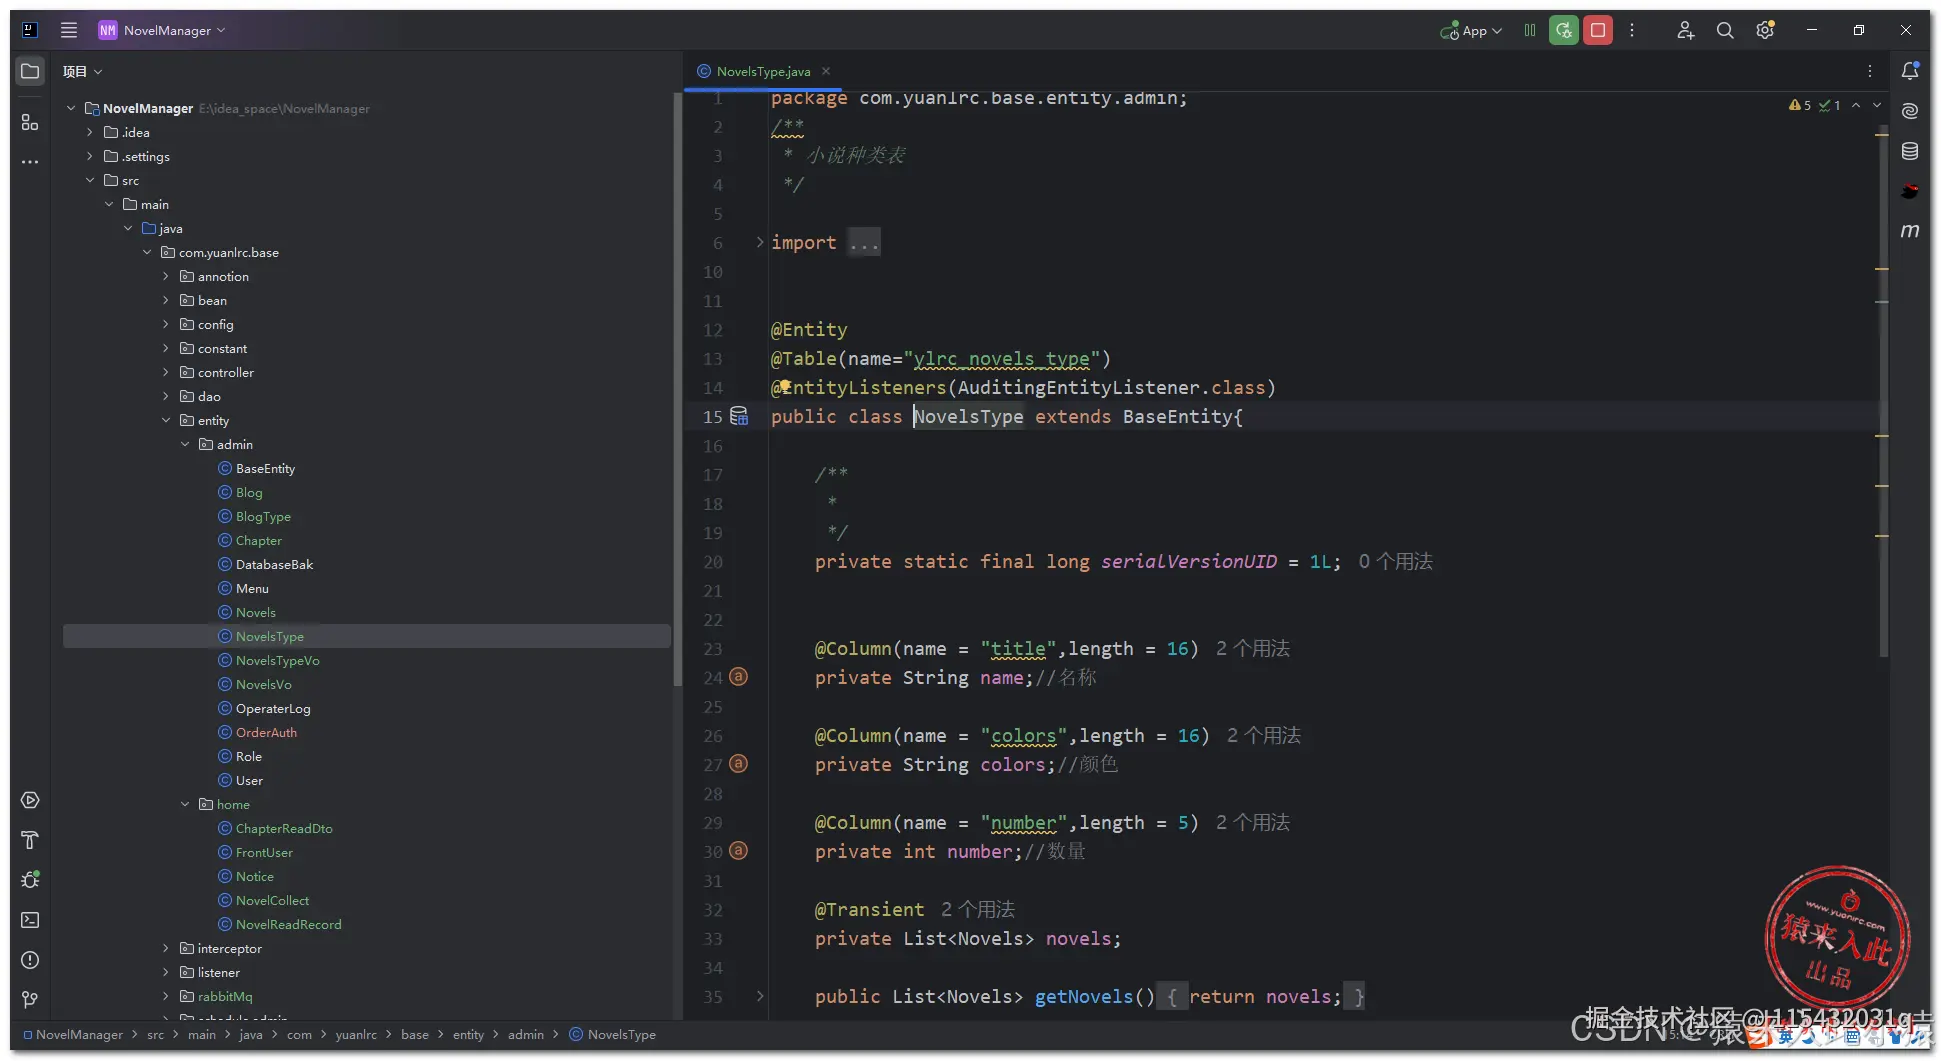
Task: Switch to the NovelsType.java tab
Action: [763, 71]
